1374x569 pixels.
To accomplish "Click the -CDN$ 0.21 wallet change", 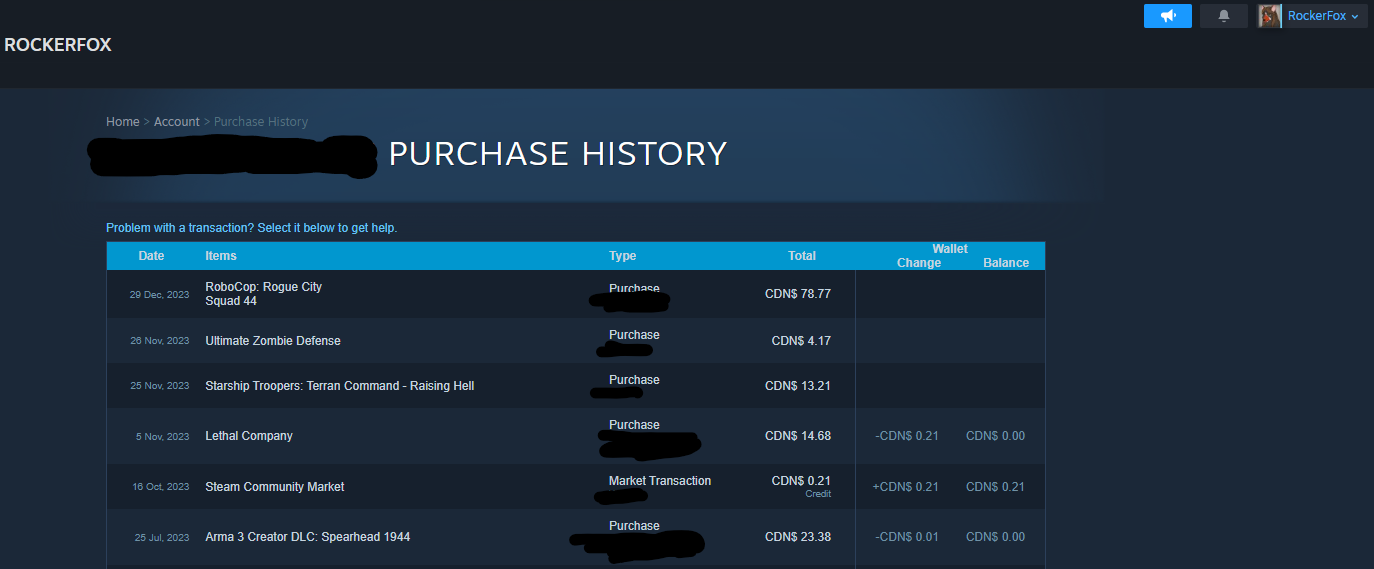I will (x=907, y=436).
